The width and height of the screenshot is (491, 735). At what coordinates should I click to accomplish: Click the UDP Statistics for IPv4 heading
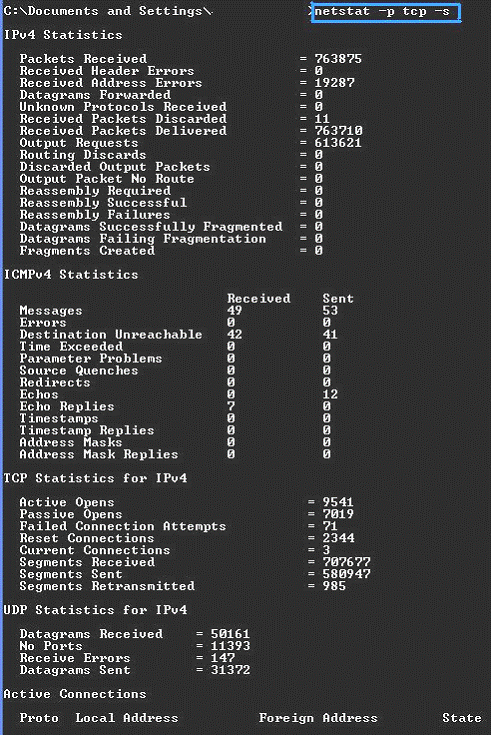(x=95, y=610)
